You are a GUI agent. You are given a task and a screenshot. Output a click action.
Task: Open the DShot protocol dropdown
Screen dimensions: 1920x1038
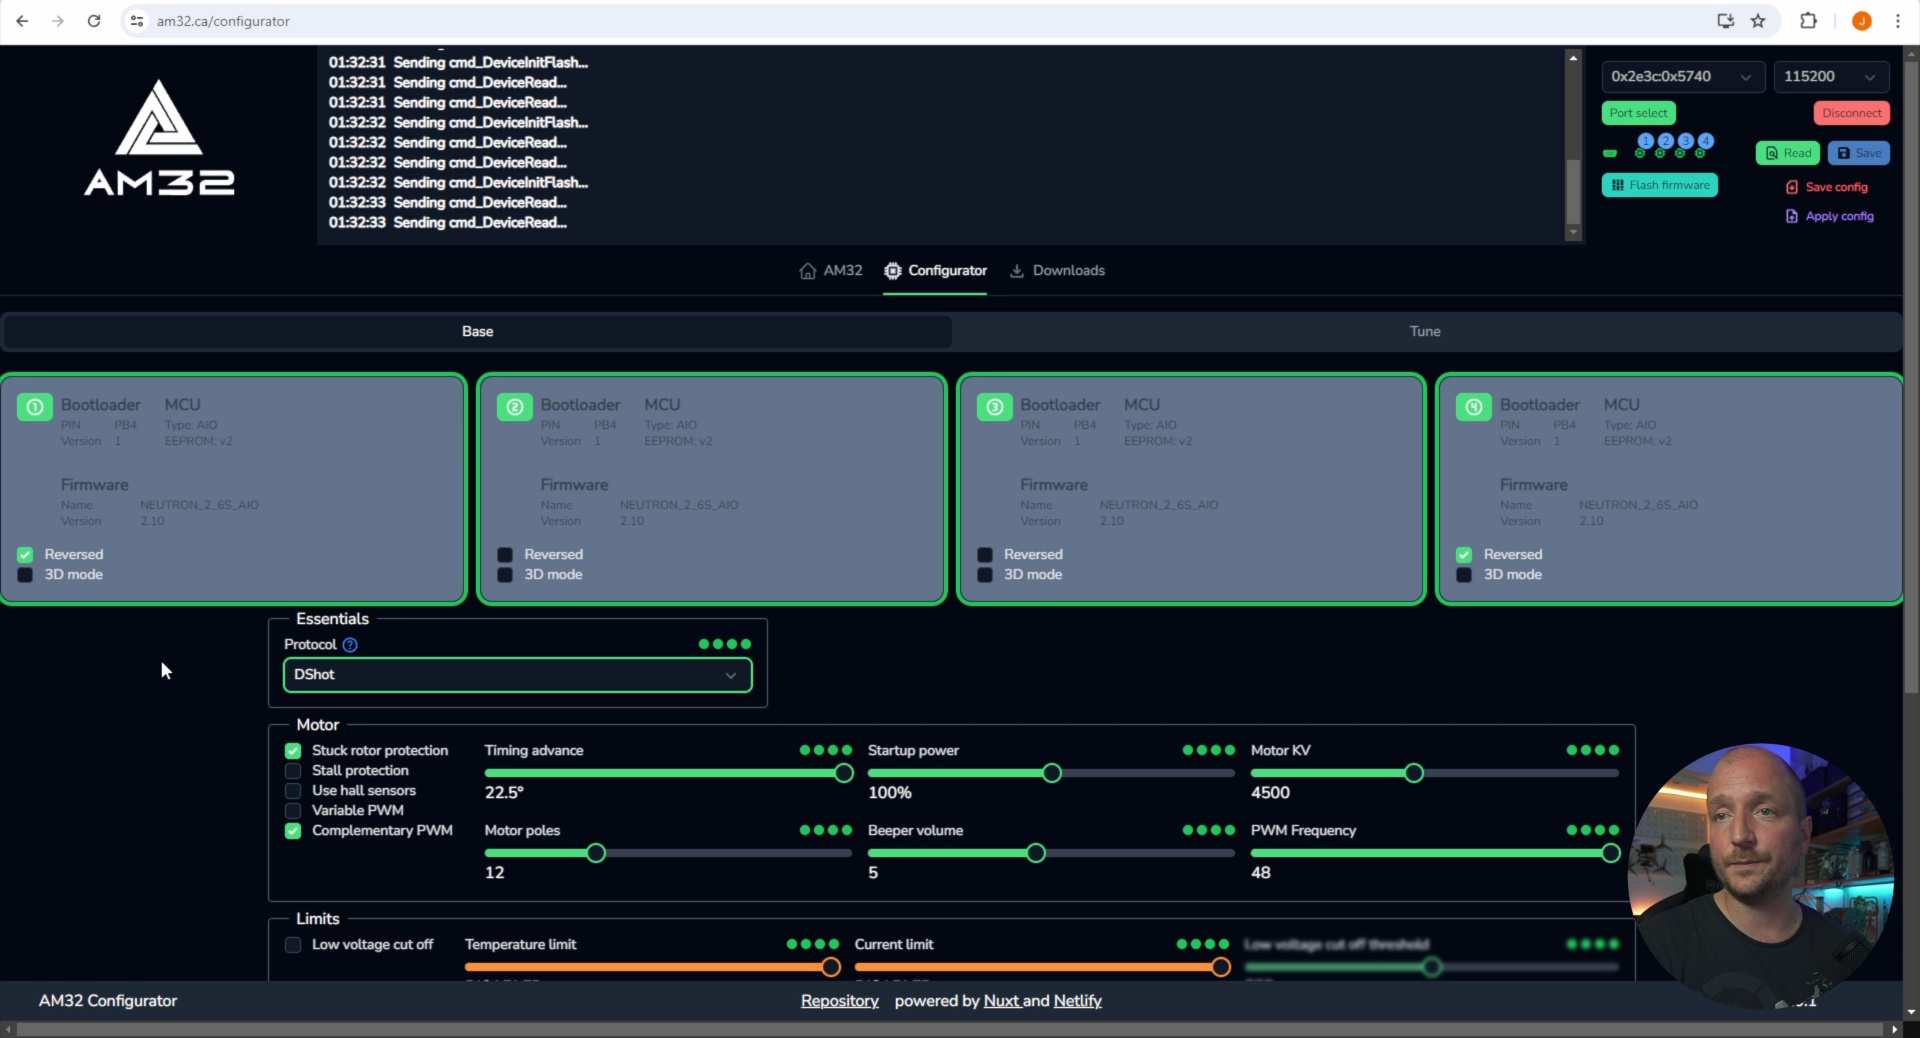pyautogui.click(x=517, y=675)
